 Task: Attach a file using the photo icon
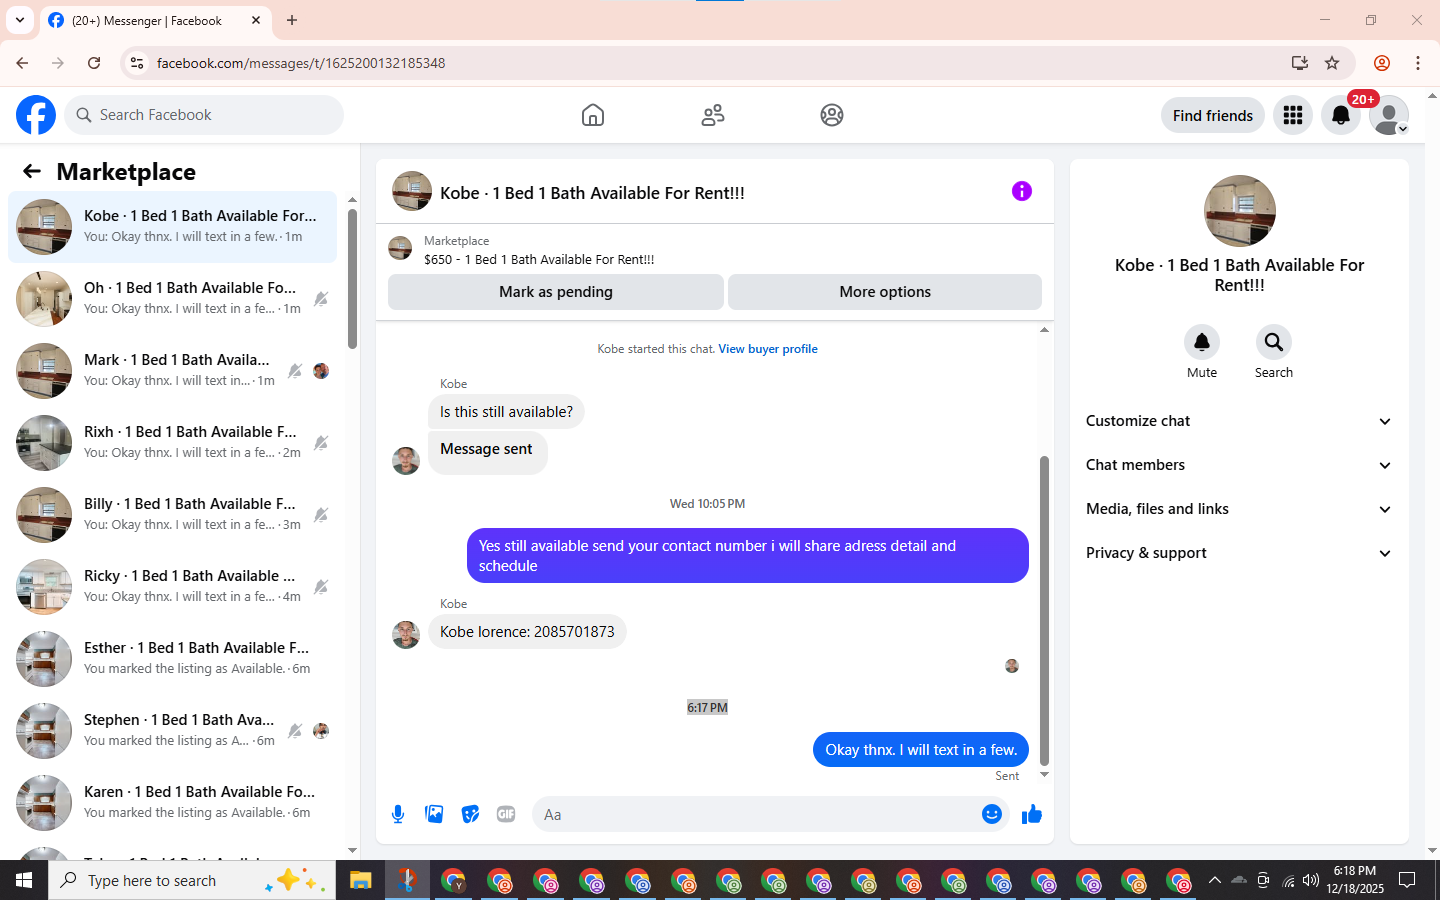point(434,814)
